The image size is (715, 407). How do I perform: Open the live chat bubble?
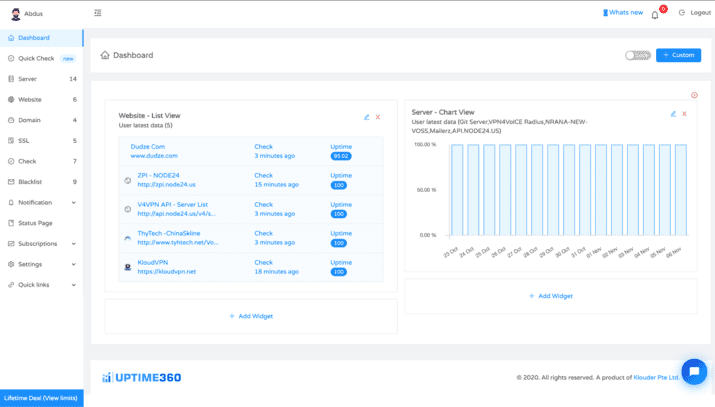click(693, 371)
